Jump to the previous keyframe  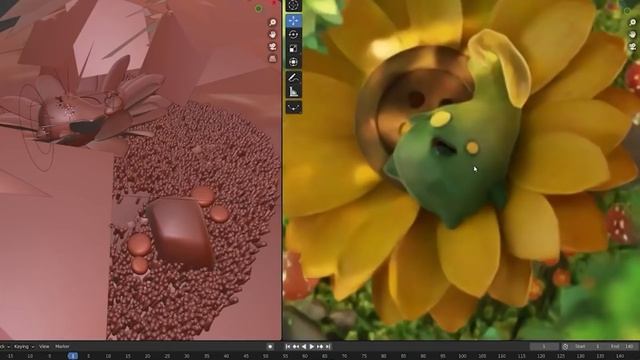pos(296,347)
